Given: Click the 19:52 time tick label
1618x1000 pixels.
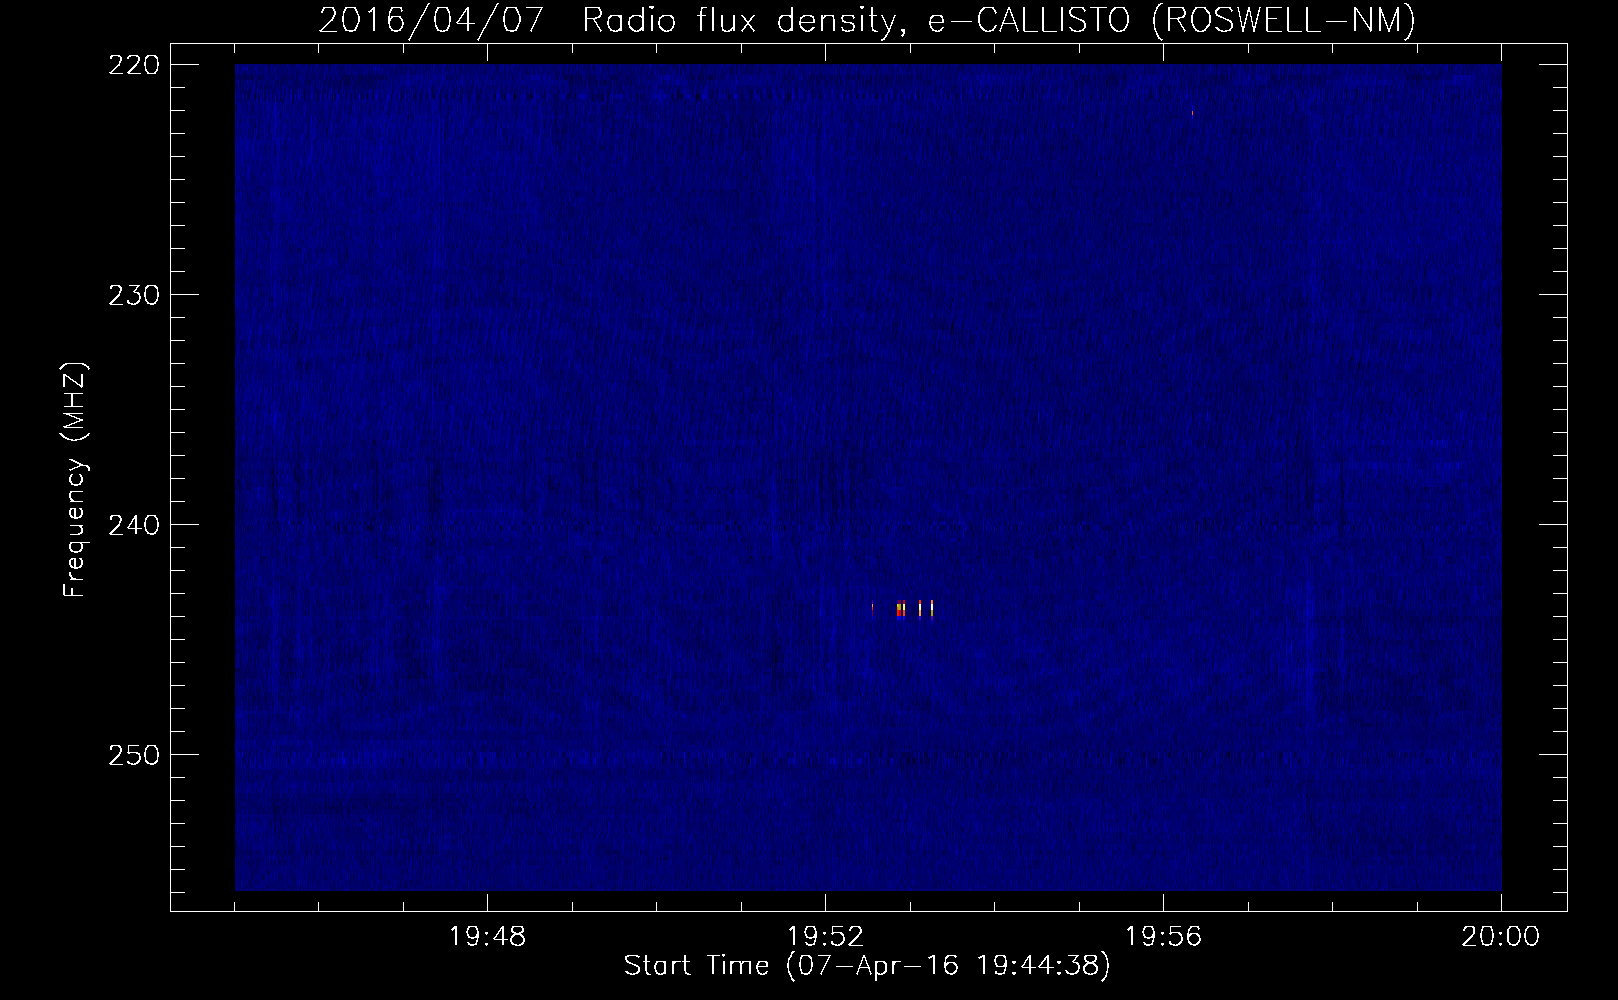Looking at the screenshot, I should (825, 937).
